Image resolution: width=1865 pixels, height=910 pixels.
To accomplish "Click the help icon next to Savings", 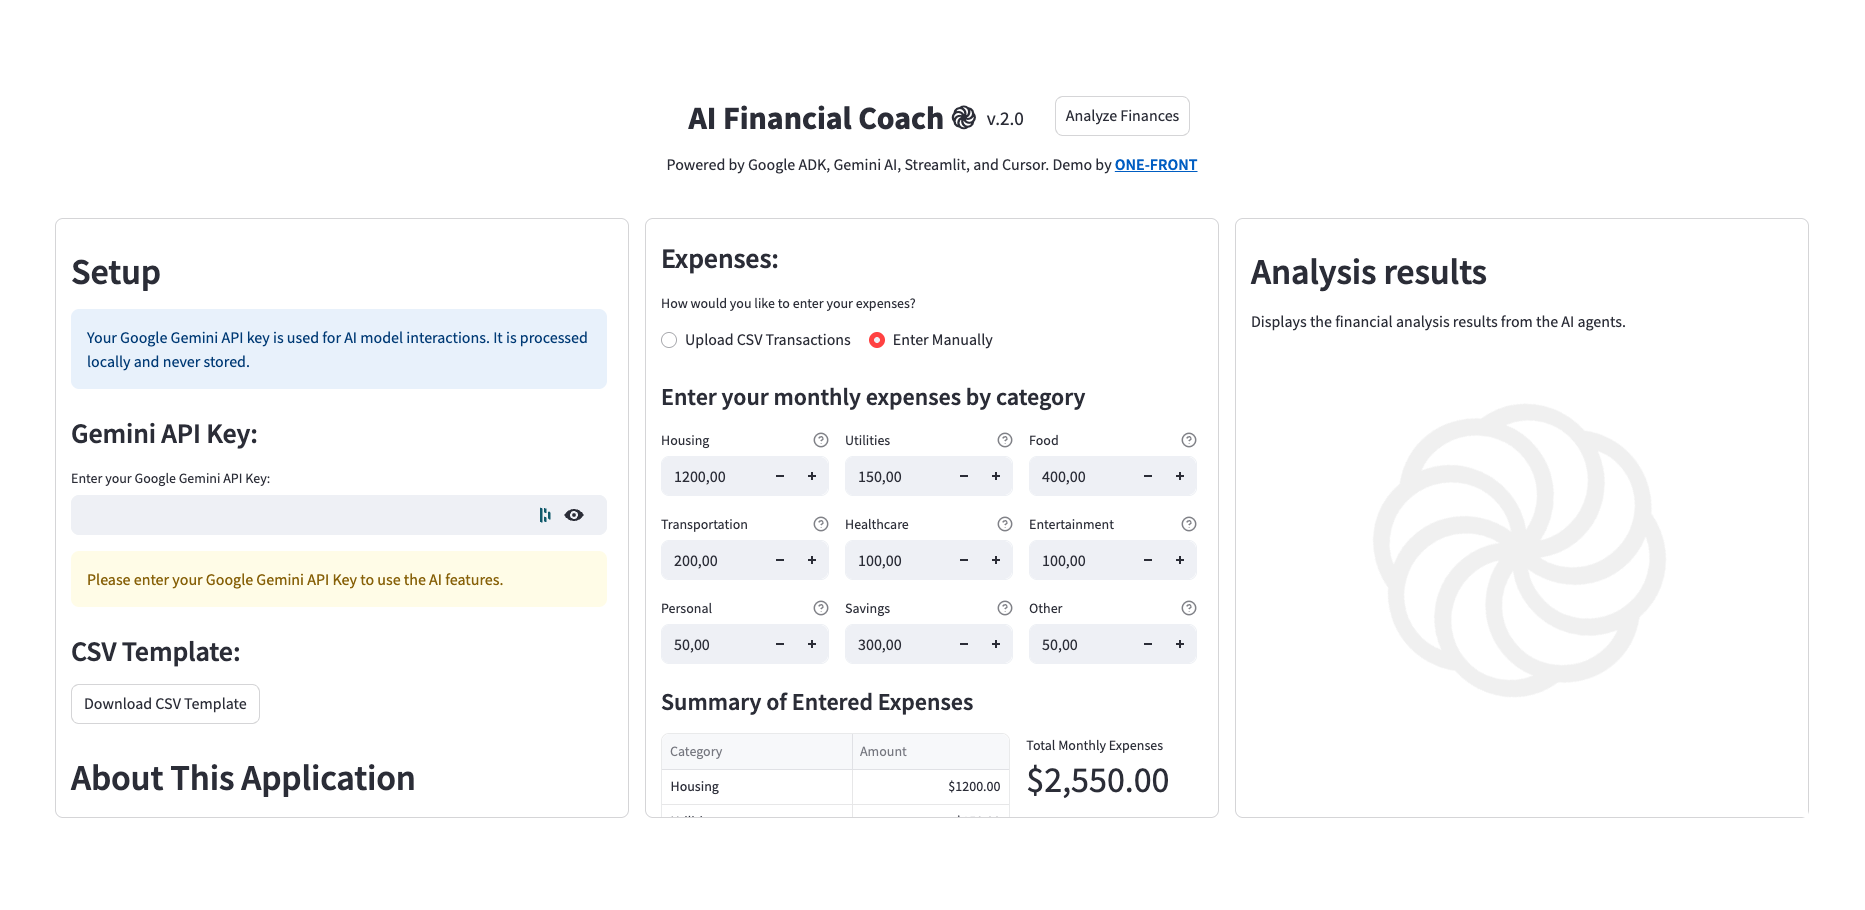I will [x=1005, y=608].
